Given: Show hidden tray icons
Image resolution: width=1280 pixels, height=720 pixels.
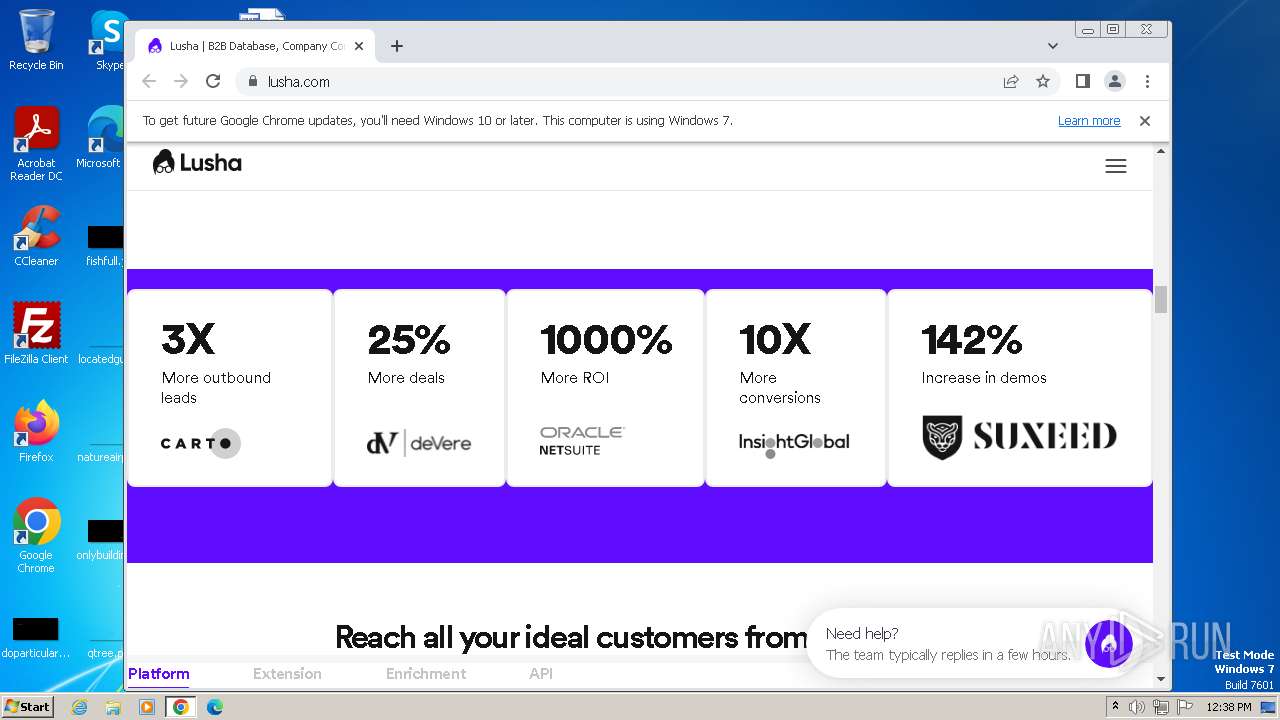Looking at the screenshot, I should click(x=1115, y=707).
